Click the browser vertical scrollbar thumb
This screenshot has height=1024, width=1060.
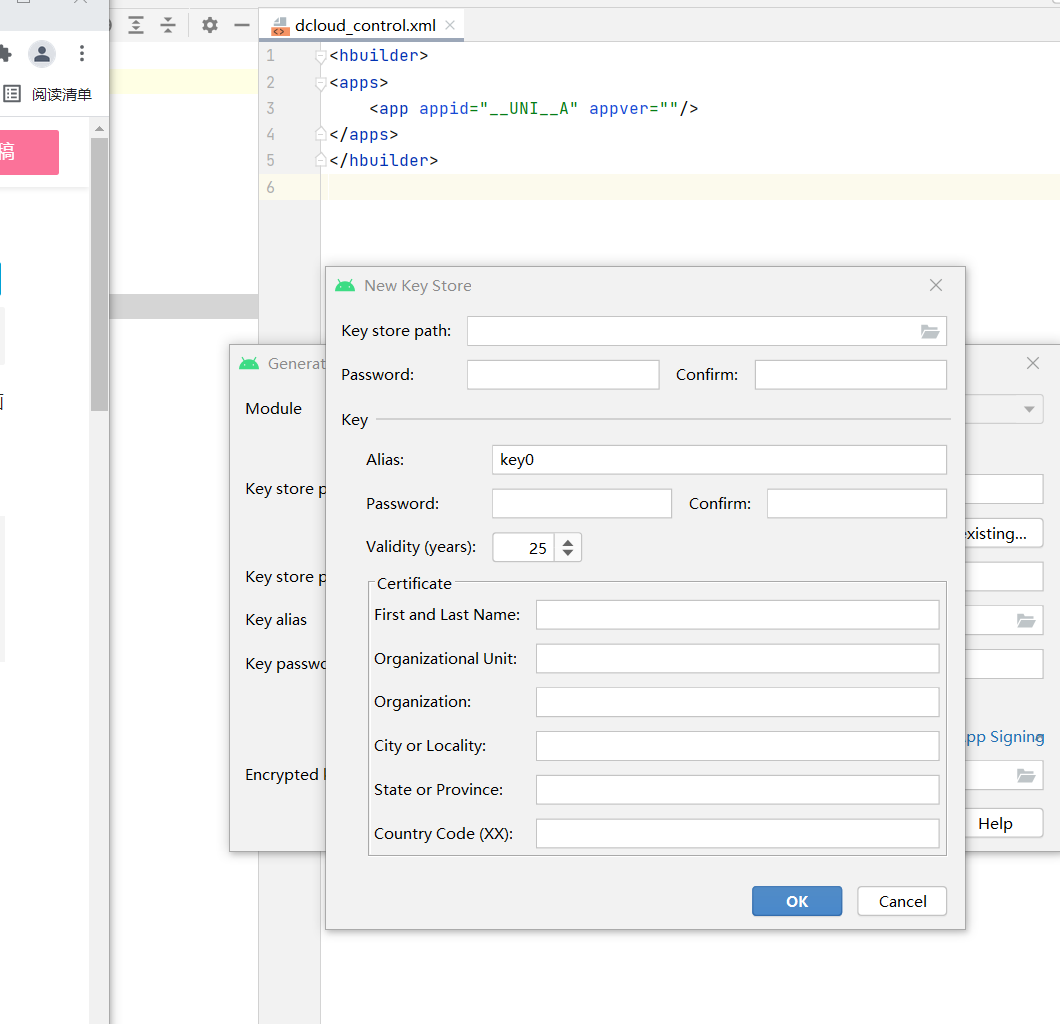(99, 274)
